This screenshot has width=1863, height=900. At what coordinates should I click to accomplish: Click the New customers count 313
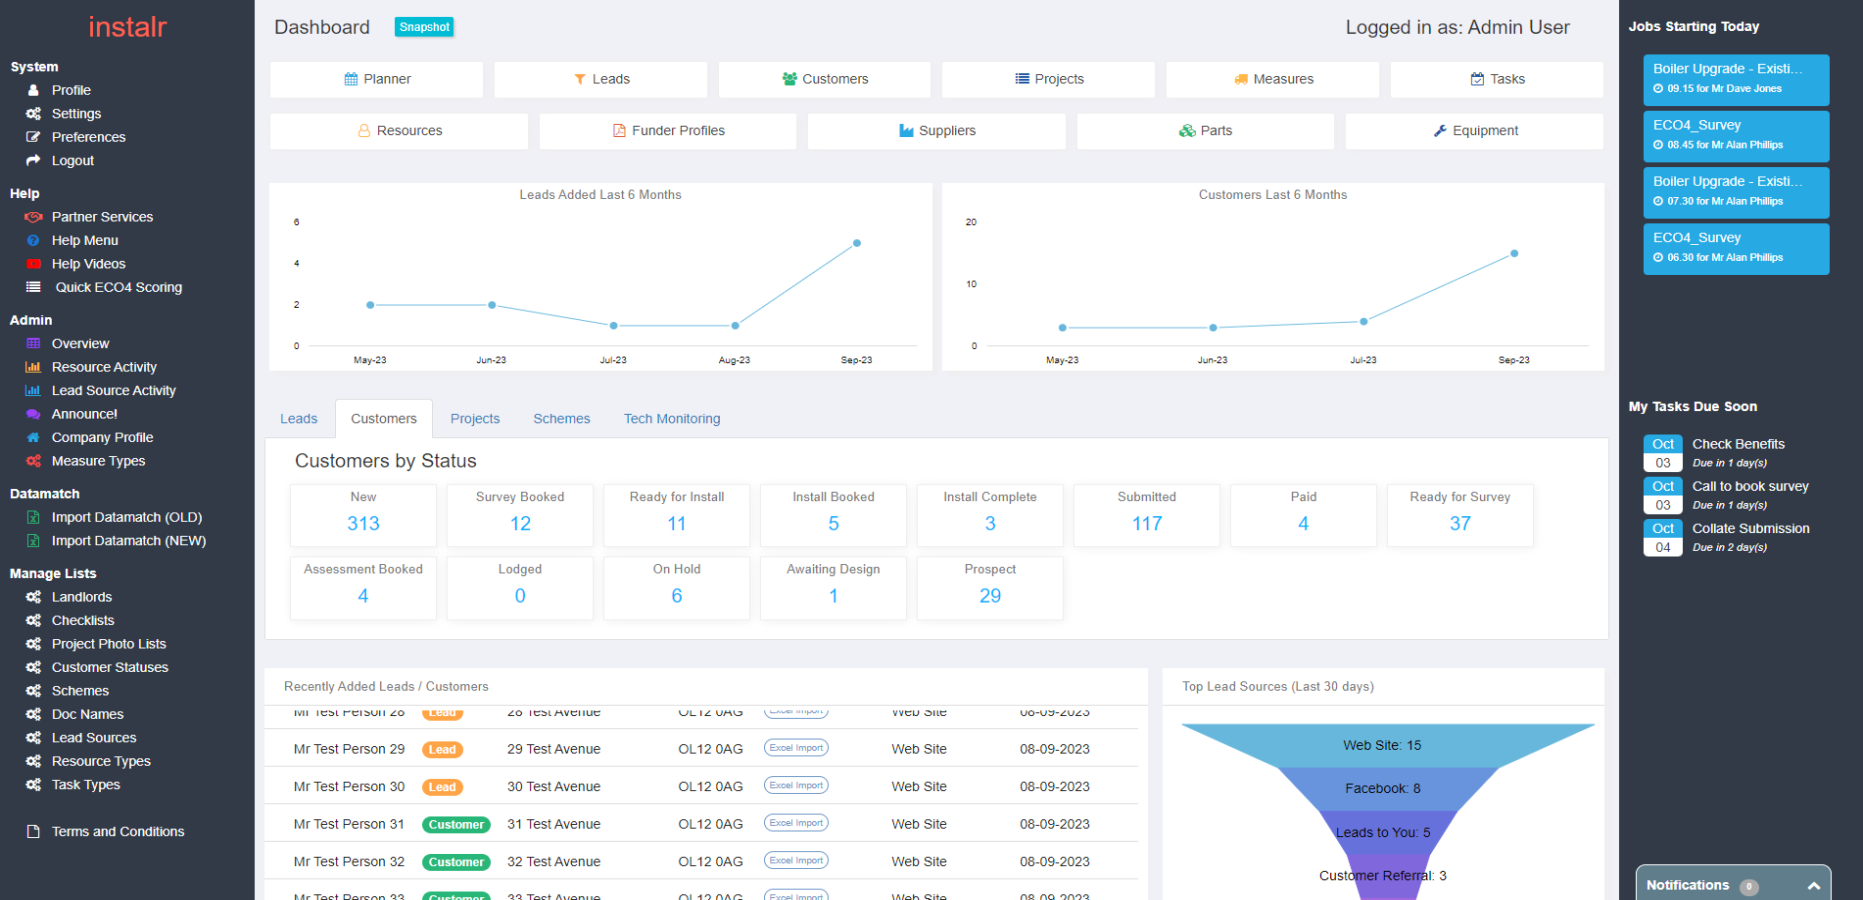point(363,524)
